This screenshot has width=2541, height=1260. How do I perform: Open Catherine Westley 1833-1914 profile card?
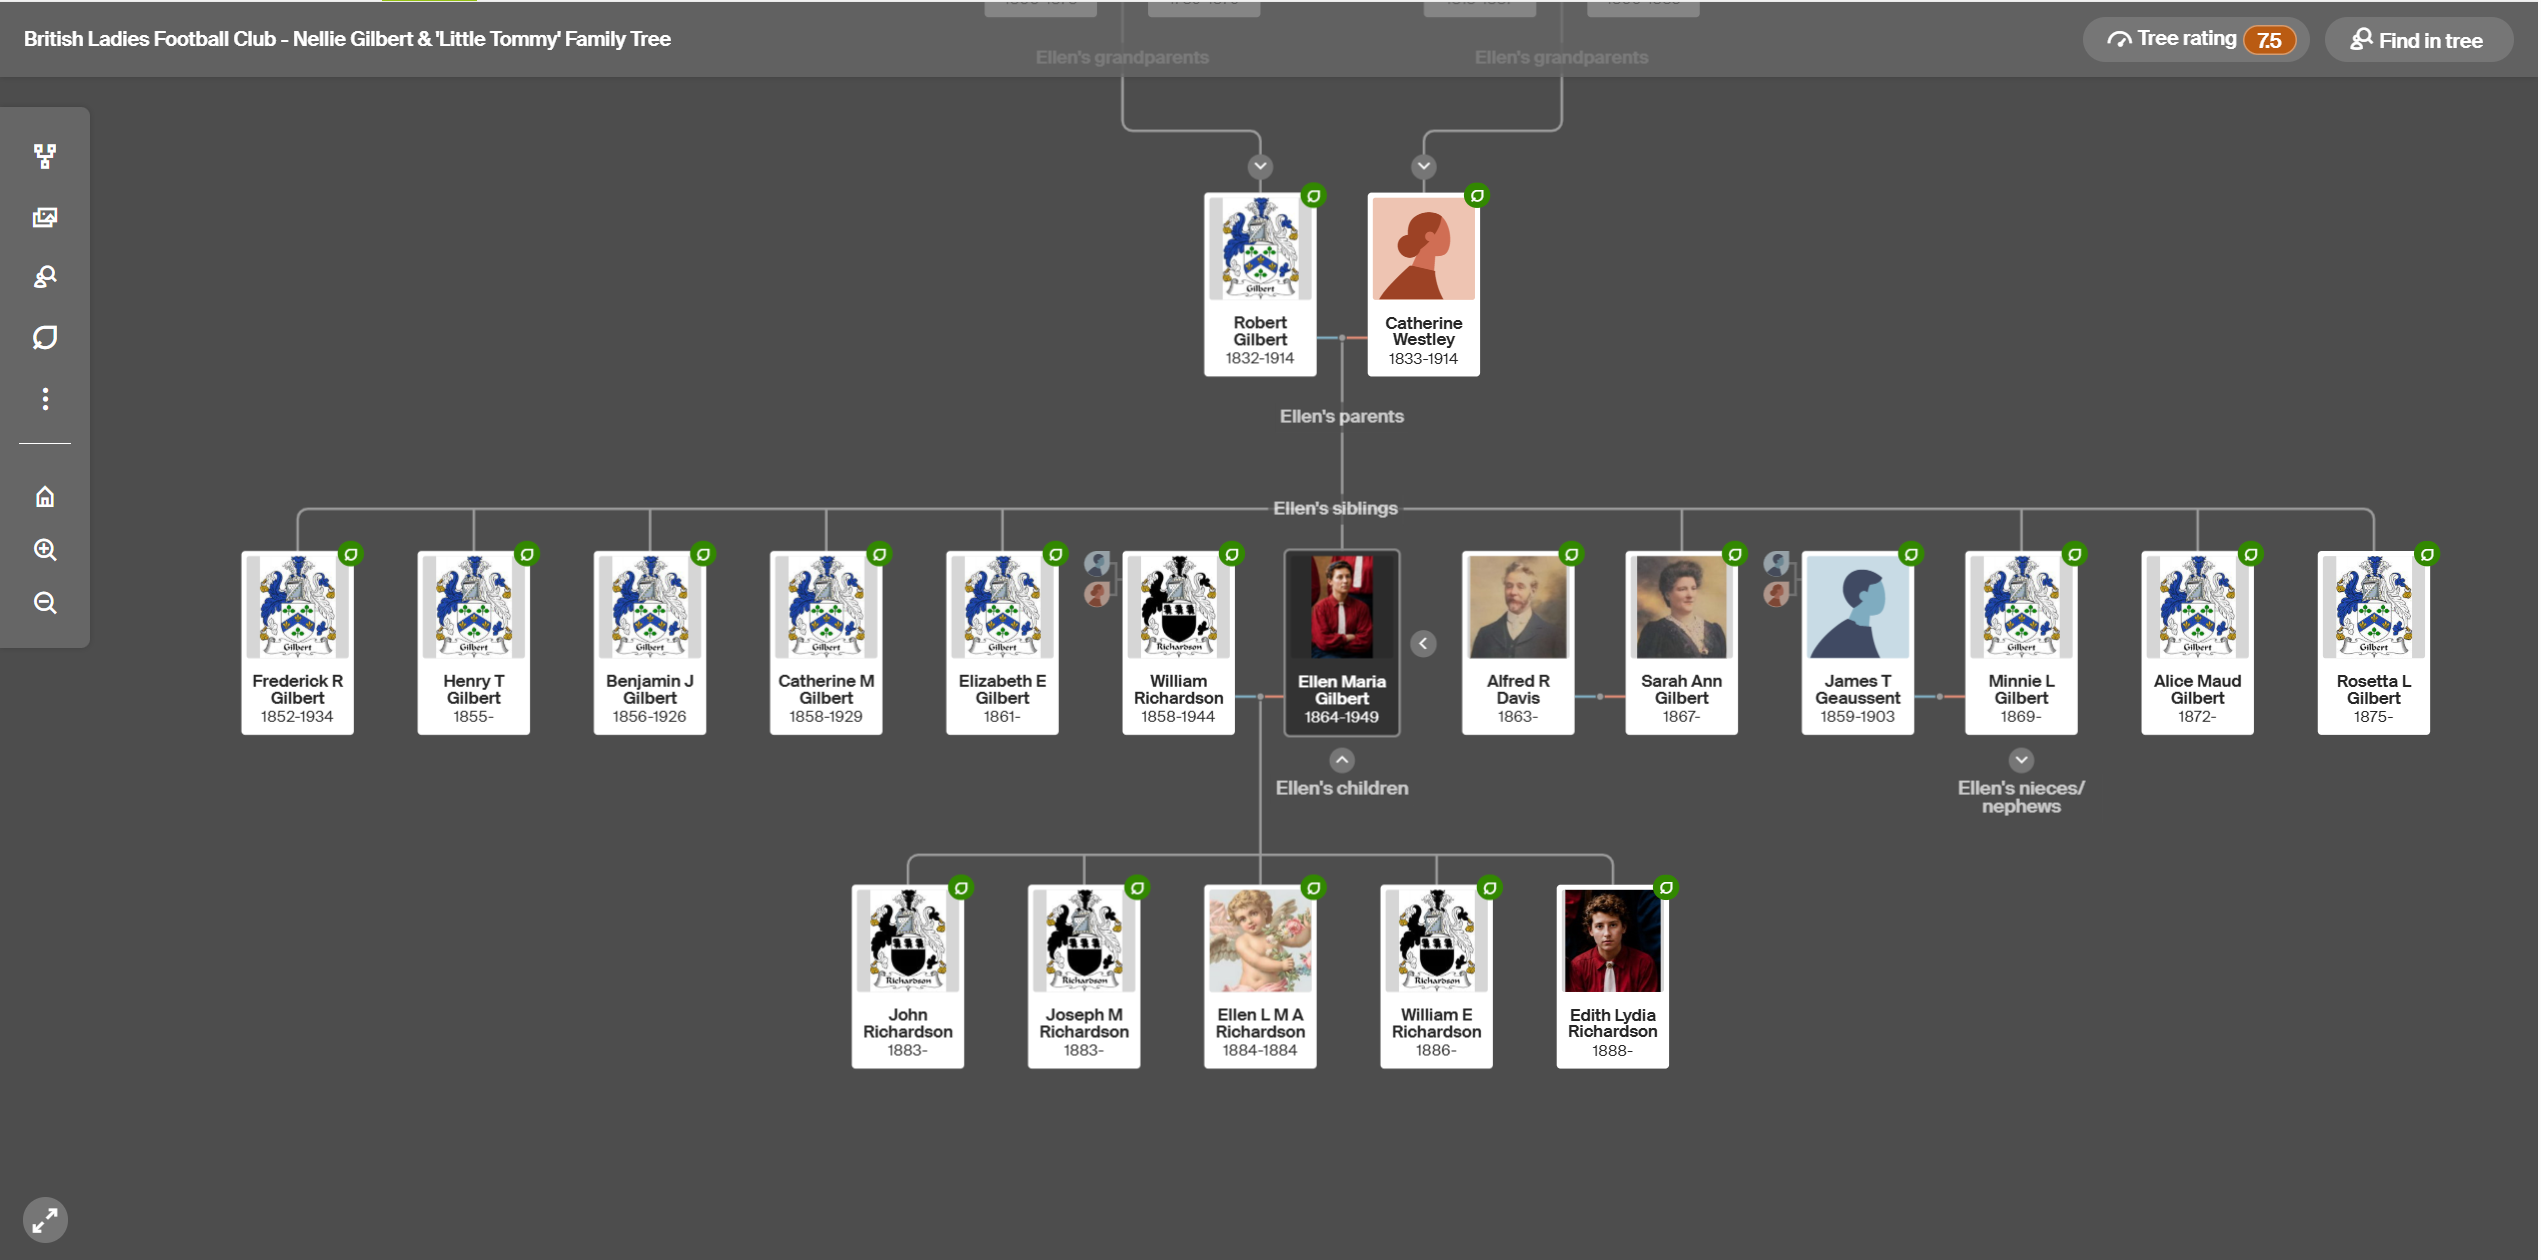coord(1424,284)
